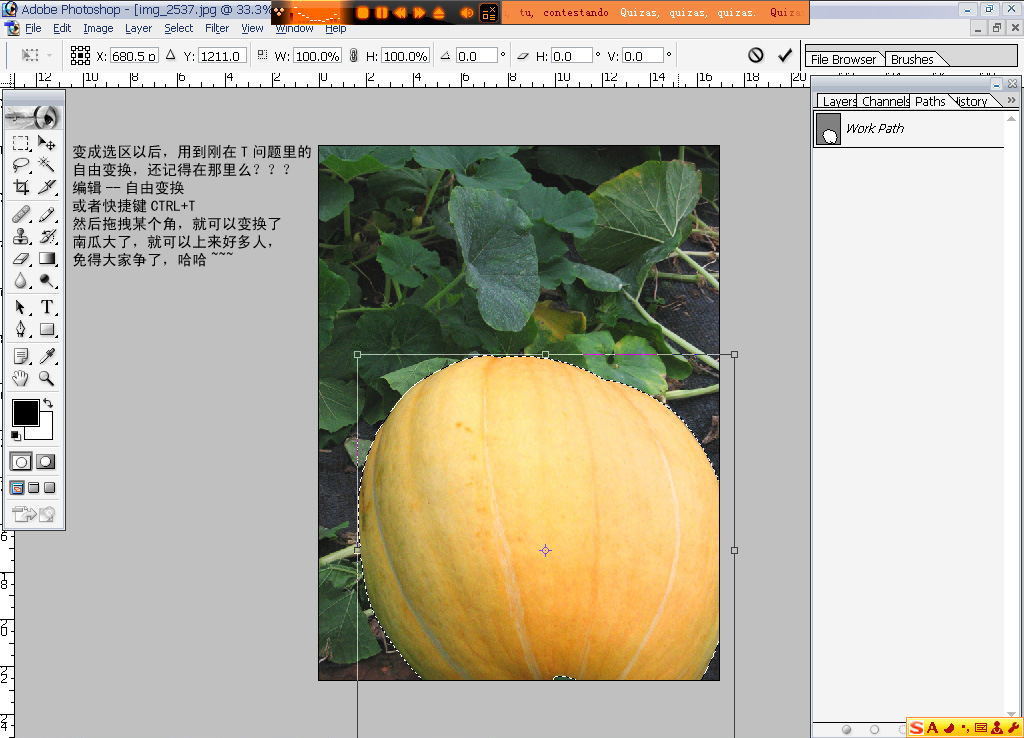Screen dimensions: 1024x738
Task: Select the Lasso tool
Action: [21, 165]
